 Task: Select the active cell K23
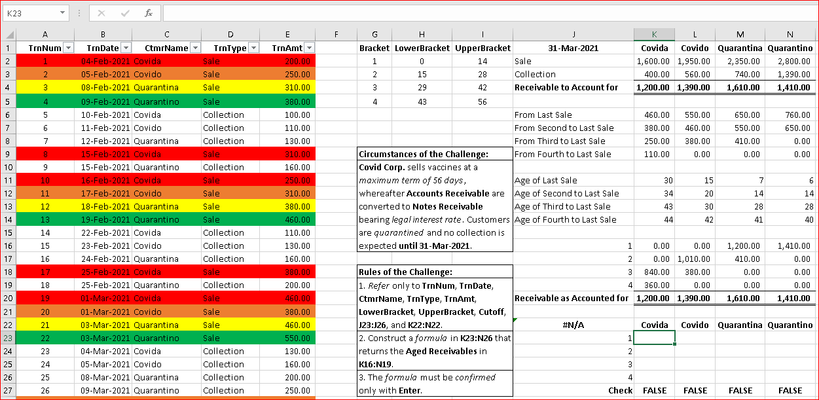[654, 338]
